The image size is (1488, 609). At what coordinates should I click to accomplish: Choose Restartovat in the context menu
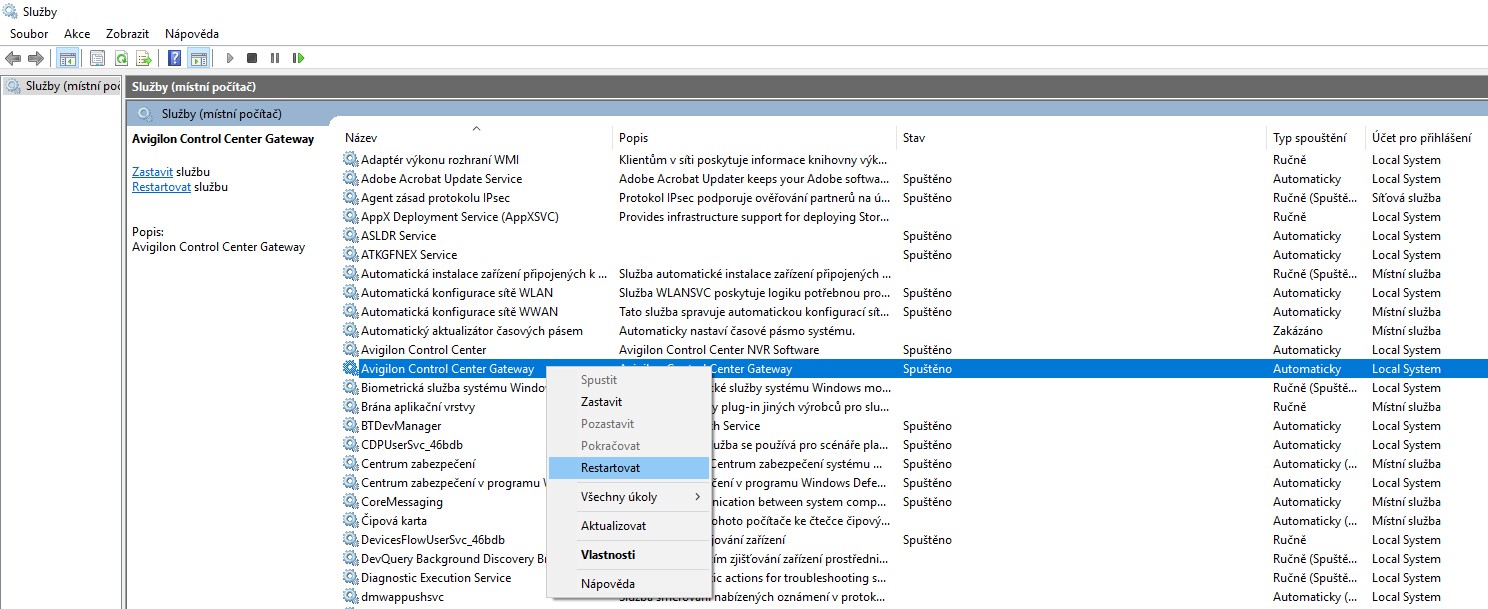pos(610,467)
